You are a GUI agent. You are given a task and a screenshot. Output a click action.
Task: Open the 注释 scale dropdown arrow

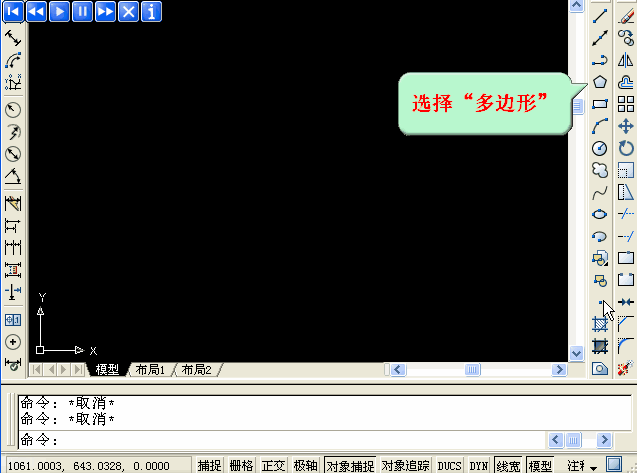(594, 468)
